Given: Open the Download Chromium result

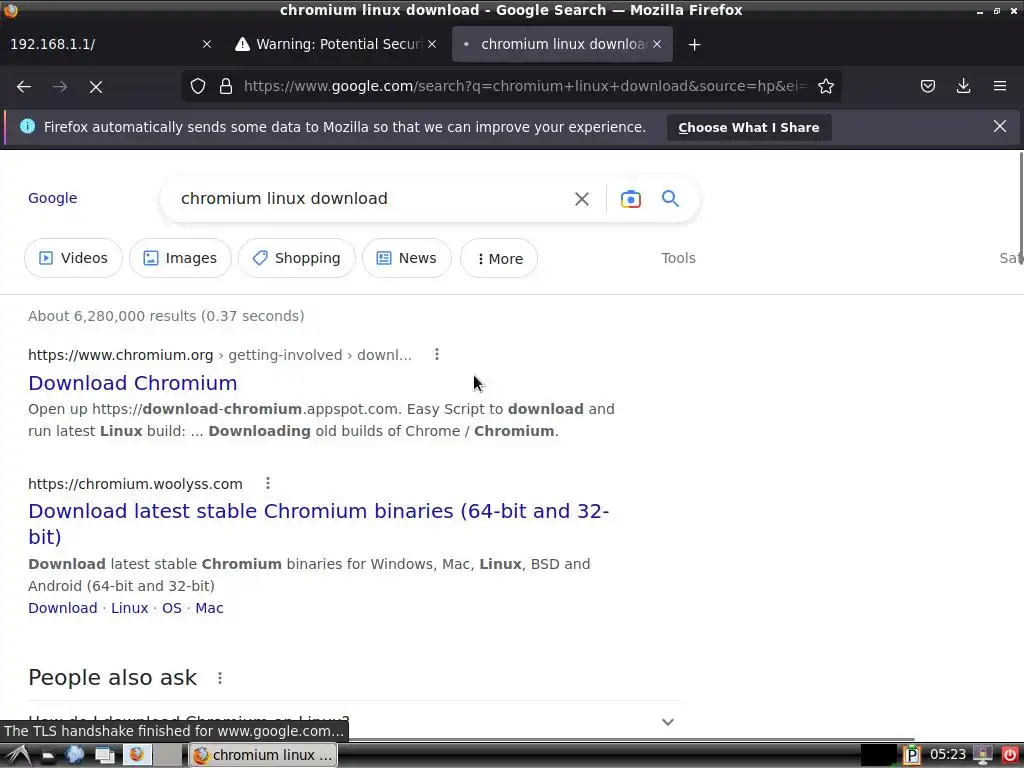Looking at the screenshot, I should click(133, 383).
